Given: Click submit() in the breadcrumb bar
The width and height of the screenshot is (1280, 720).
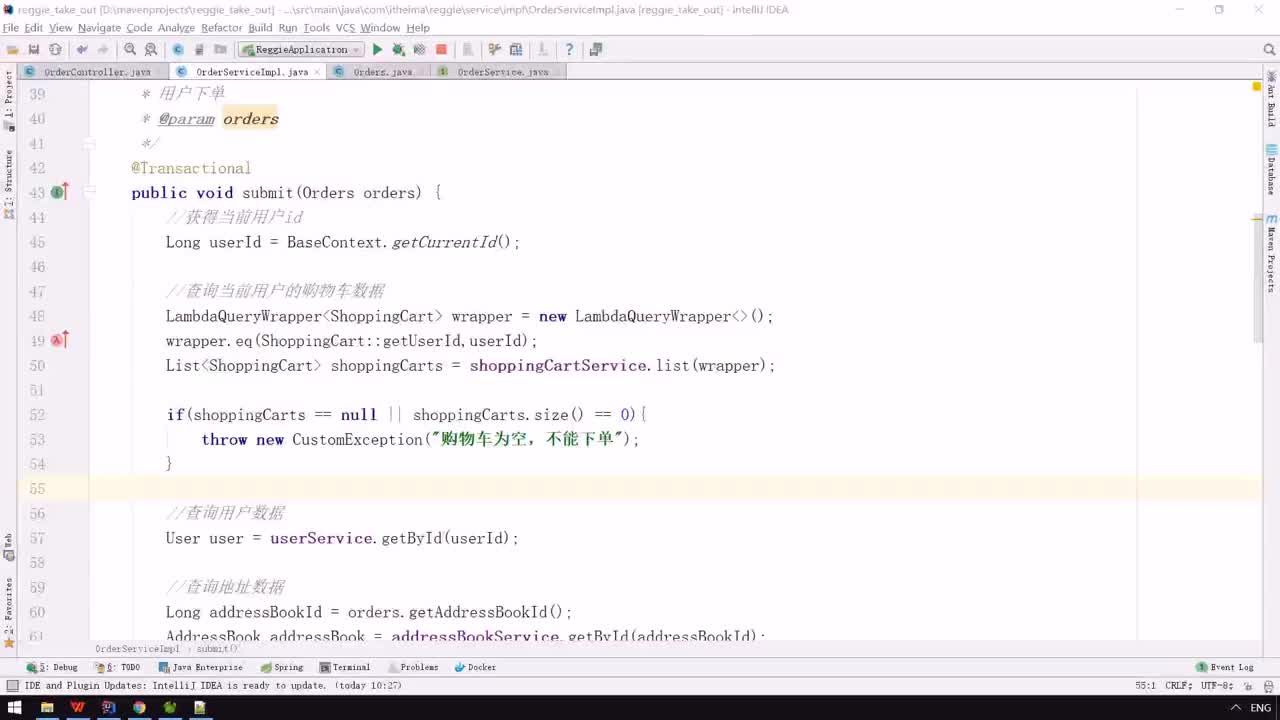Looking at the screenshot, I should (217, 649).
